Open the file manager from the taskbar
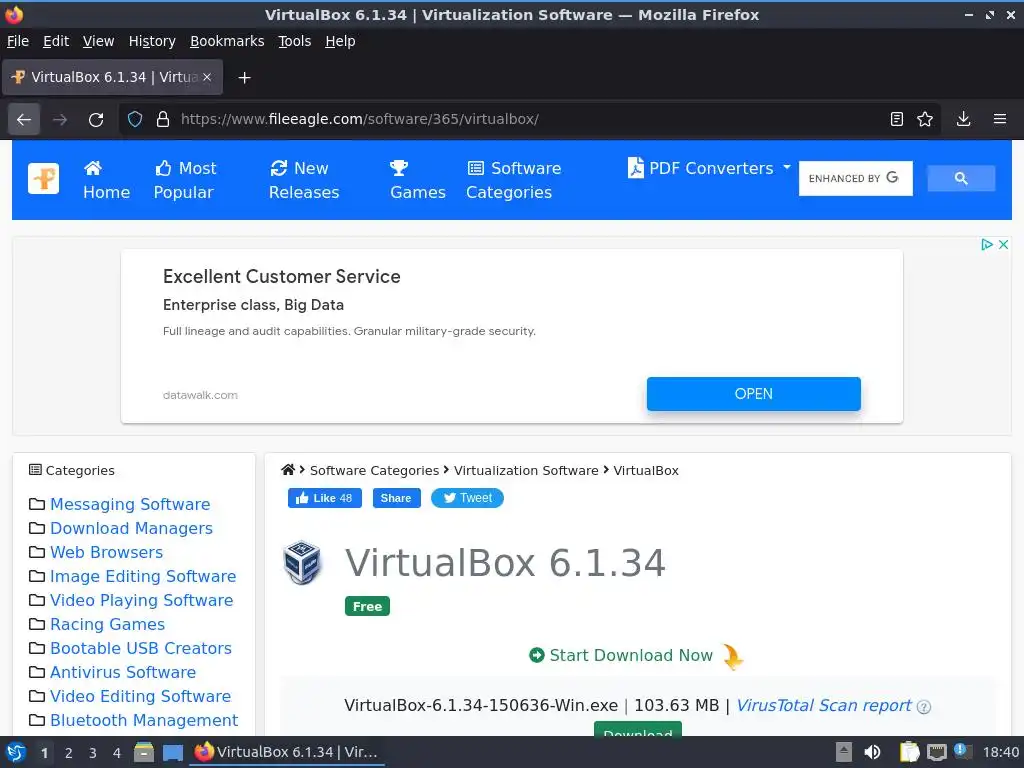This screenshot has height=768, width=1024. pyautogui.click(x=144, y=752)
